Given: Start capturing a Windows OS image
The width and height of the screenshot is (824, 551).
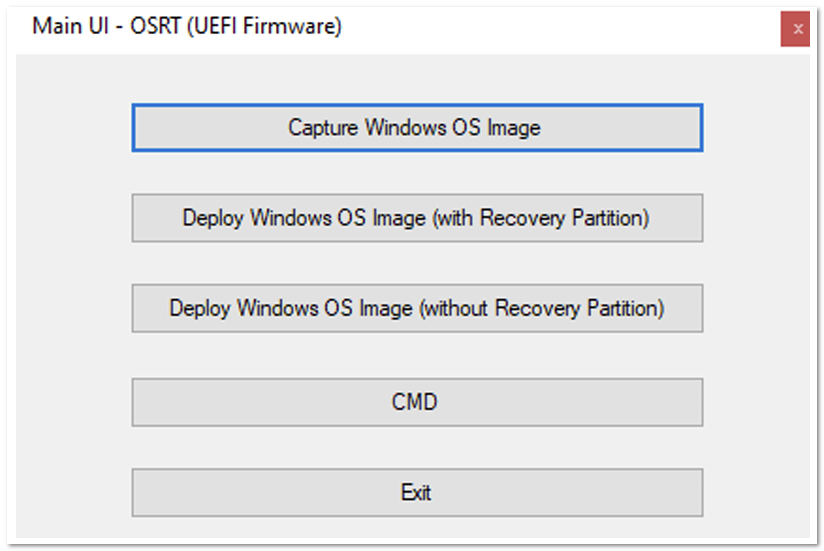Looking at the screenshot, I should [417, 128].
